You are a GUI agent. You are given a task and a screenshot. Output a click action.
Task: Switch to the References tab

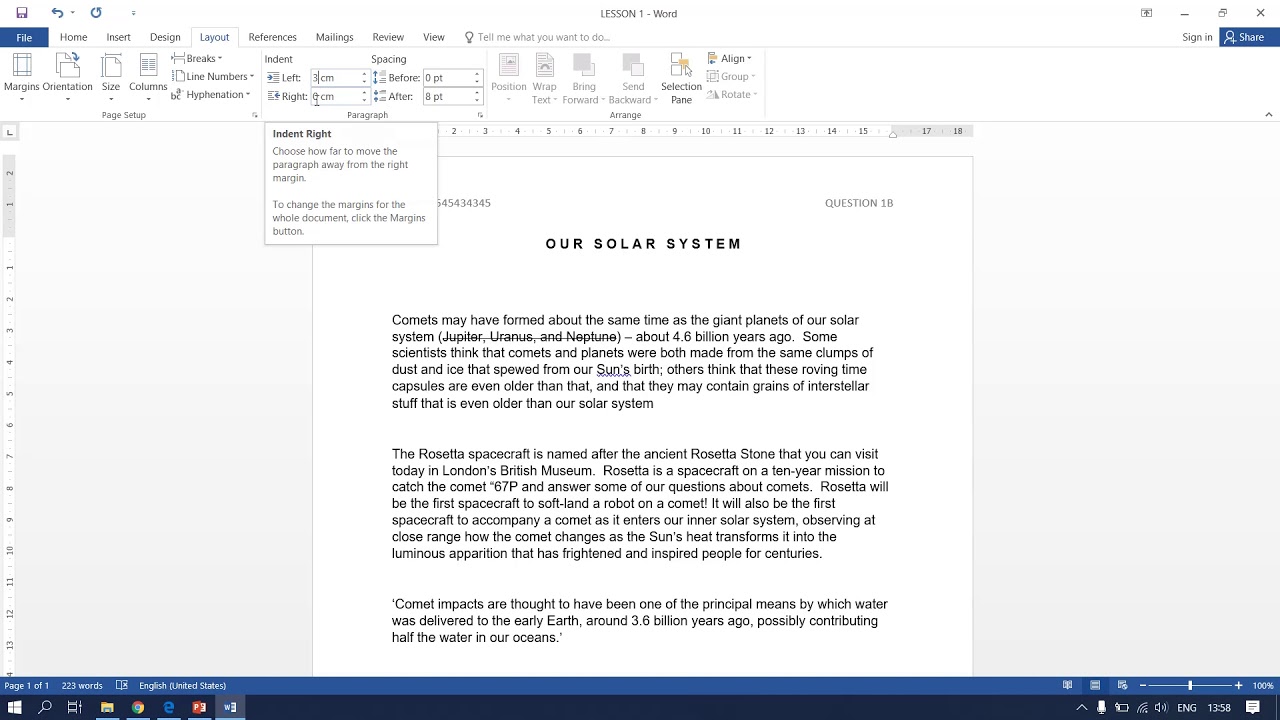272,37
